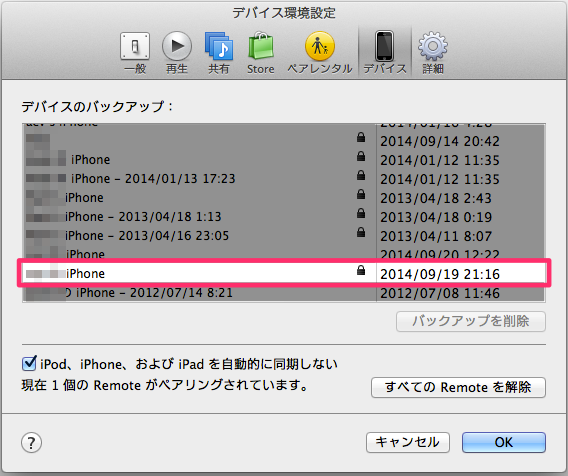The width and height of the screenshot is (568, 476).
Task: Select the backup dated 2014/09/14 20:42
Action: (284, 141)
